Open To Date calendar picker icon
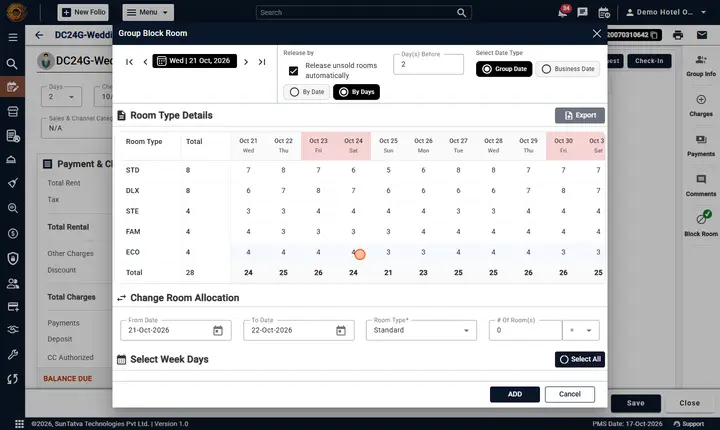Screen dimensions: 720x430 pos(341,330)
